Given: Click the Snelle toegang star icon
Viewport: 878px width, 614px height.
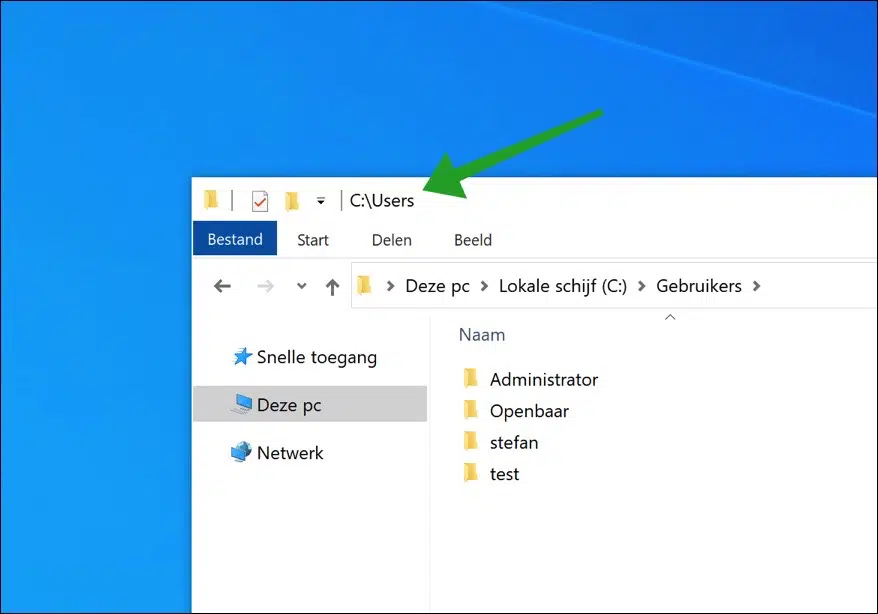Looking at the screenshot, I should click(242, 356).
